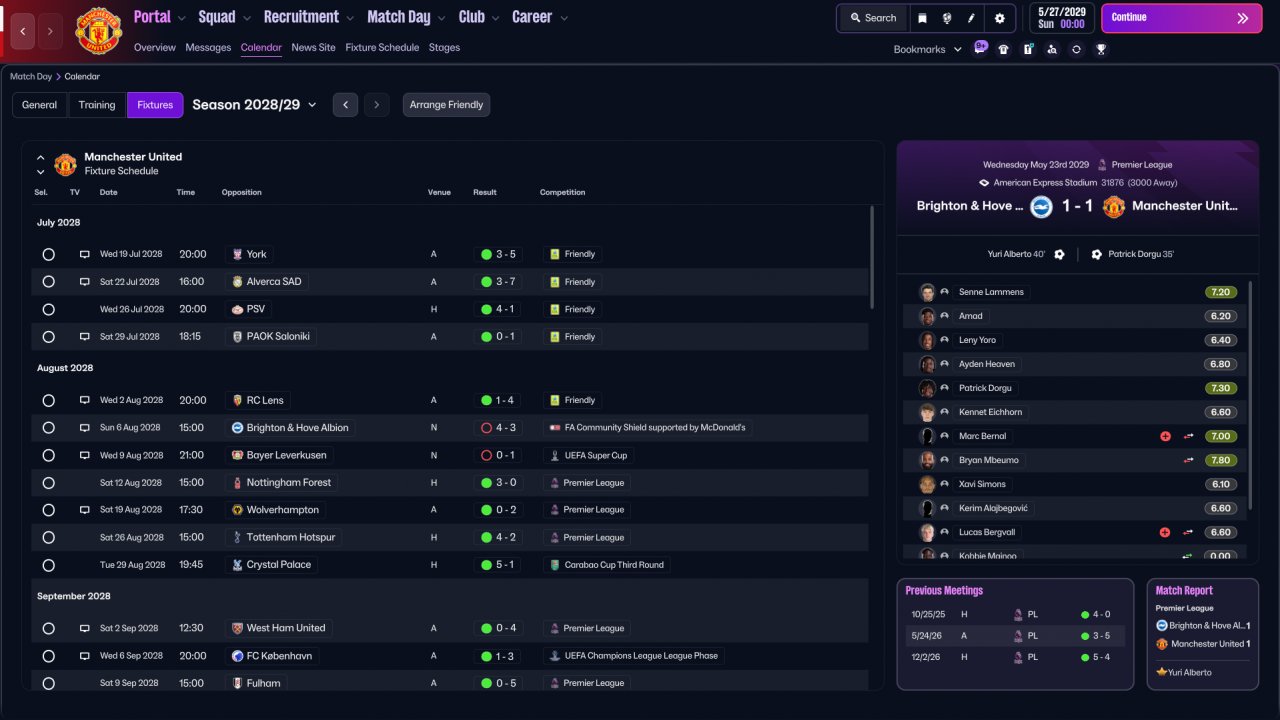Select the radio button for the PAOK Saloniki fixture
1280x720 pixels.
point(48,337)
